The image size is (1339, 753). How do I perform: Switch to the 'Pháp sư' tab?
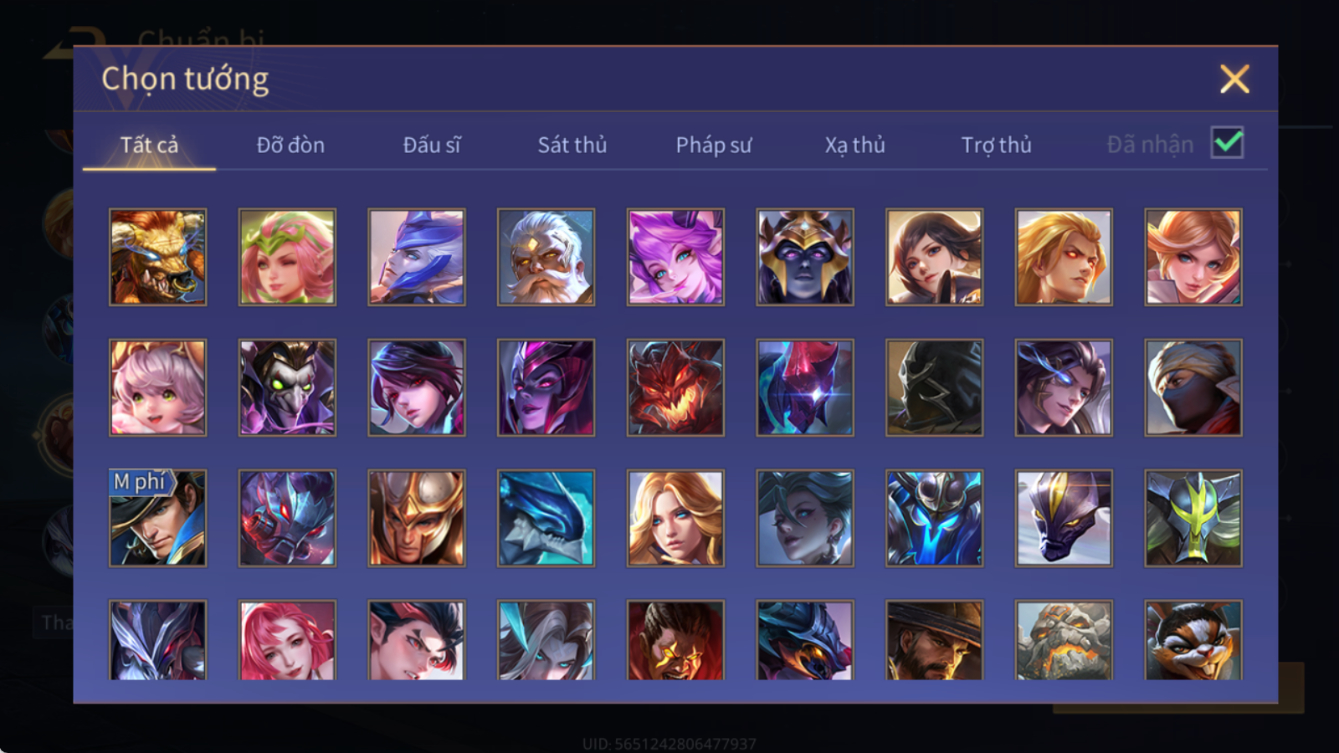pos(713,145)
